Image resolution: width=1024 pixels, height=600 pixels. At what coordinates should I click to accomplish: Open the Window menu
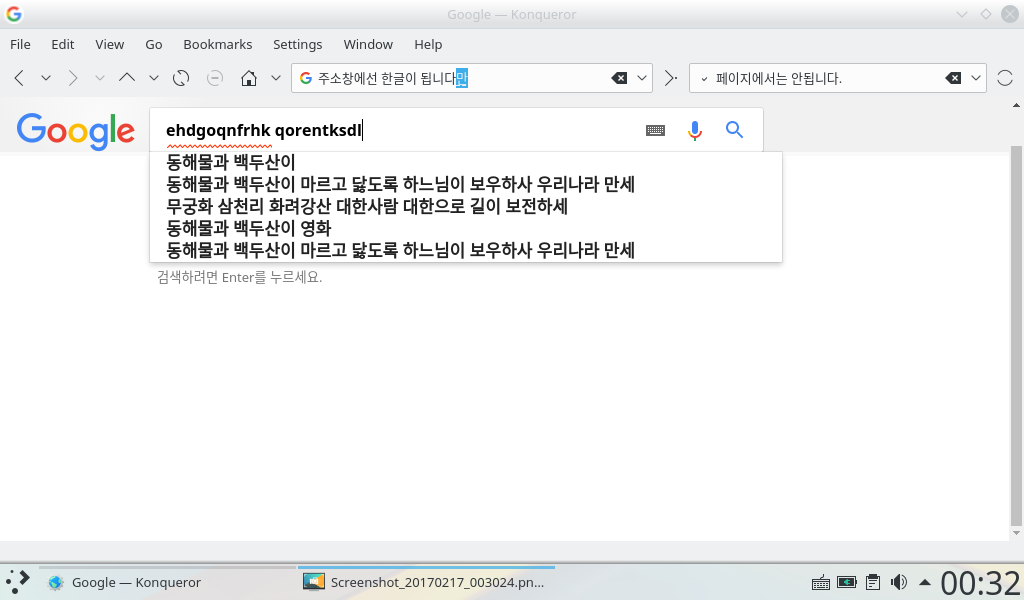368,44
